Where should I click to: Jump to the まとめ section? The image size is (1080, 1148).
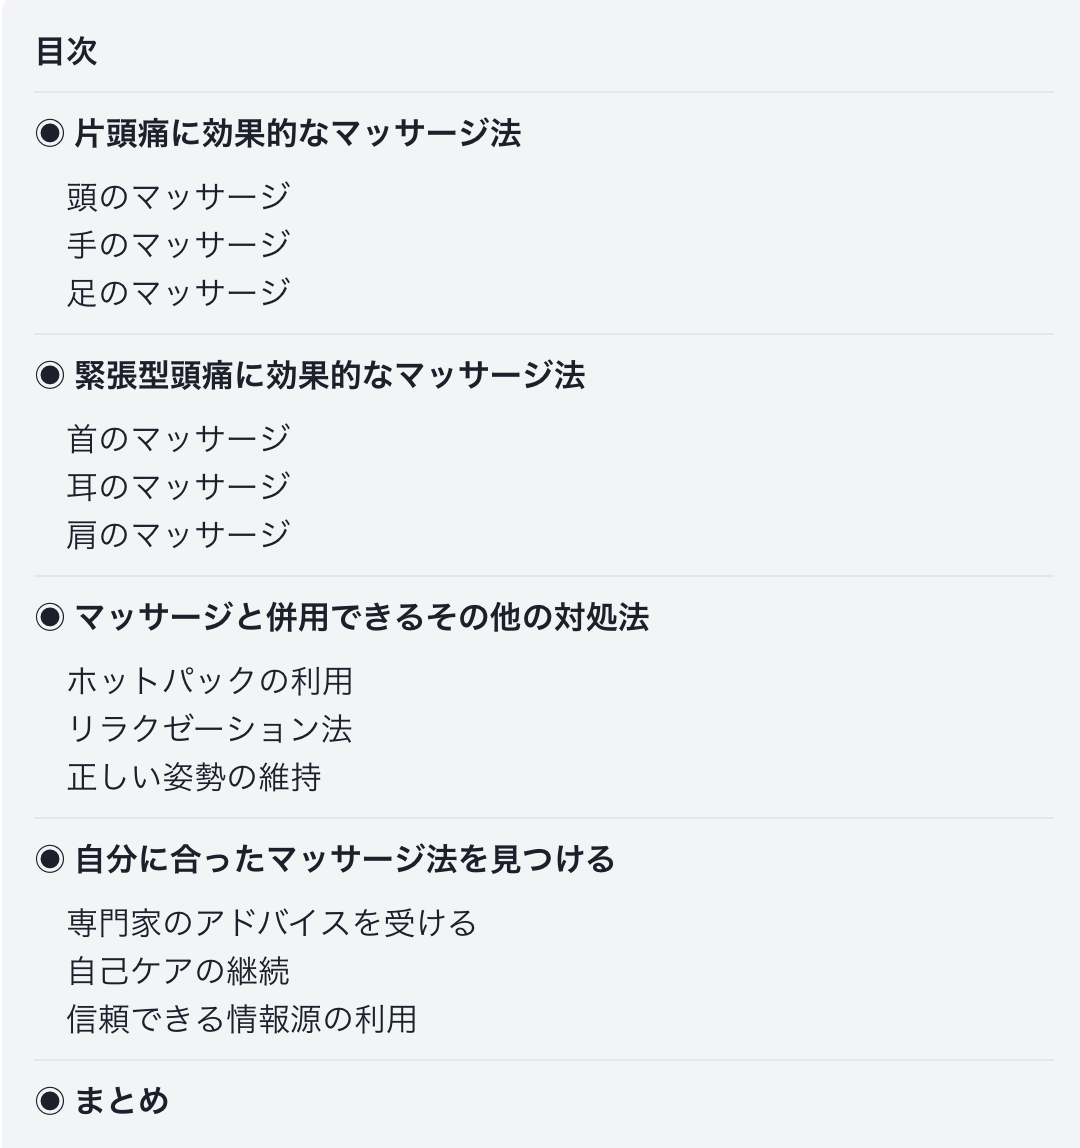coord(122,1100)
